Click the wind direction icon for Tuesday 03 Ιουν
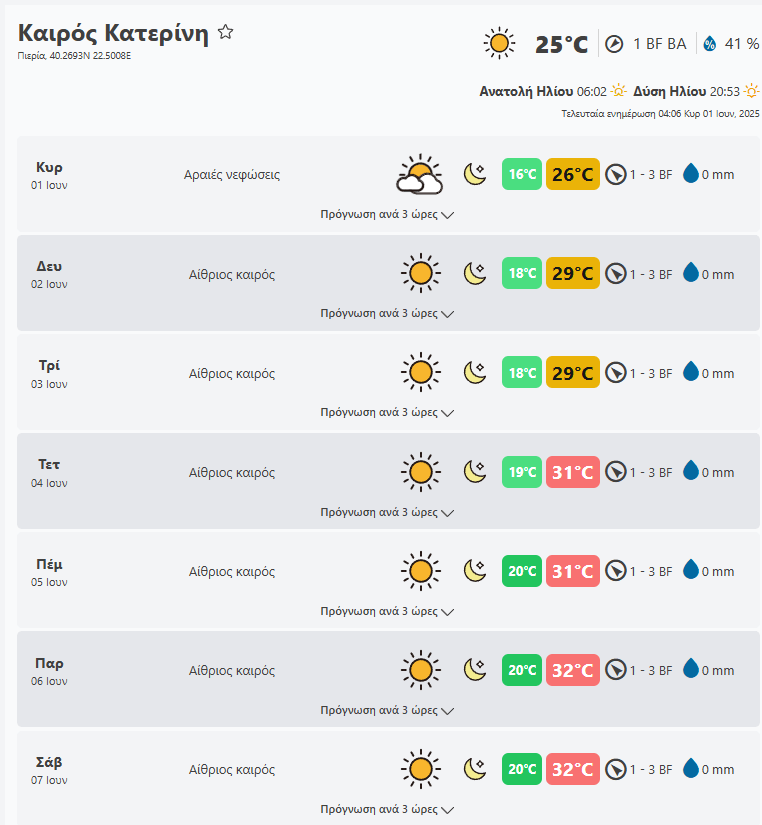Viewport: 762px width, 825px height. point(616,373)
